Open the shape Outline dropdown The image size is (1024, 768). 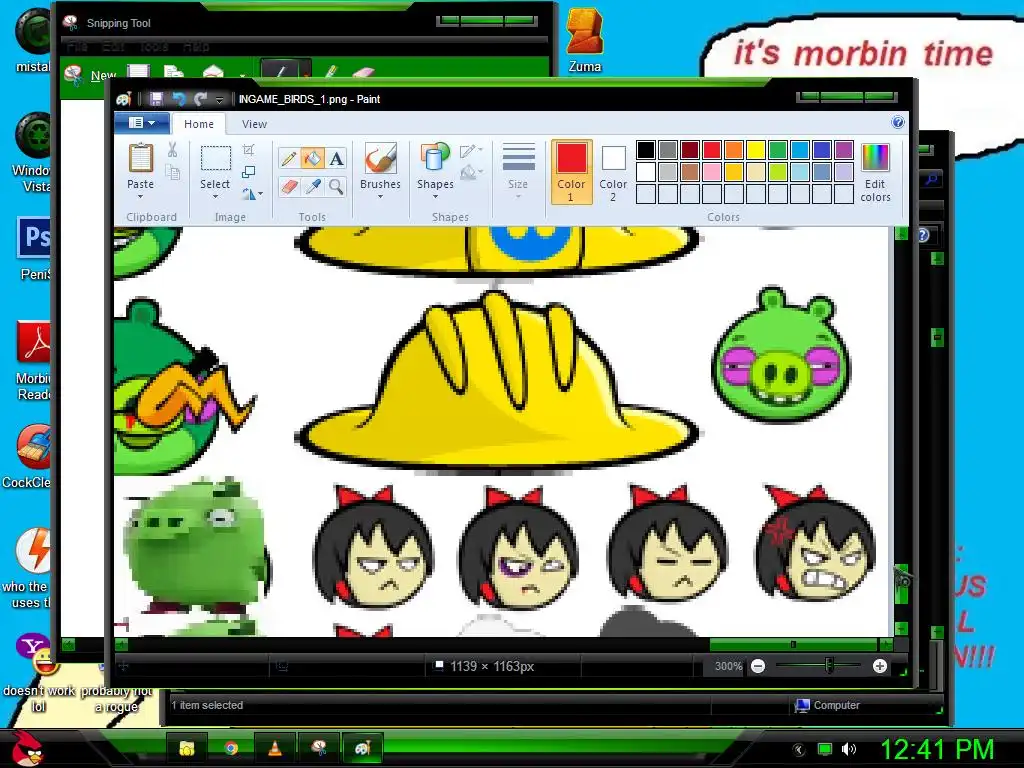pyautogui.click(x=471, y=151)
